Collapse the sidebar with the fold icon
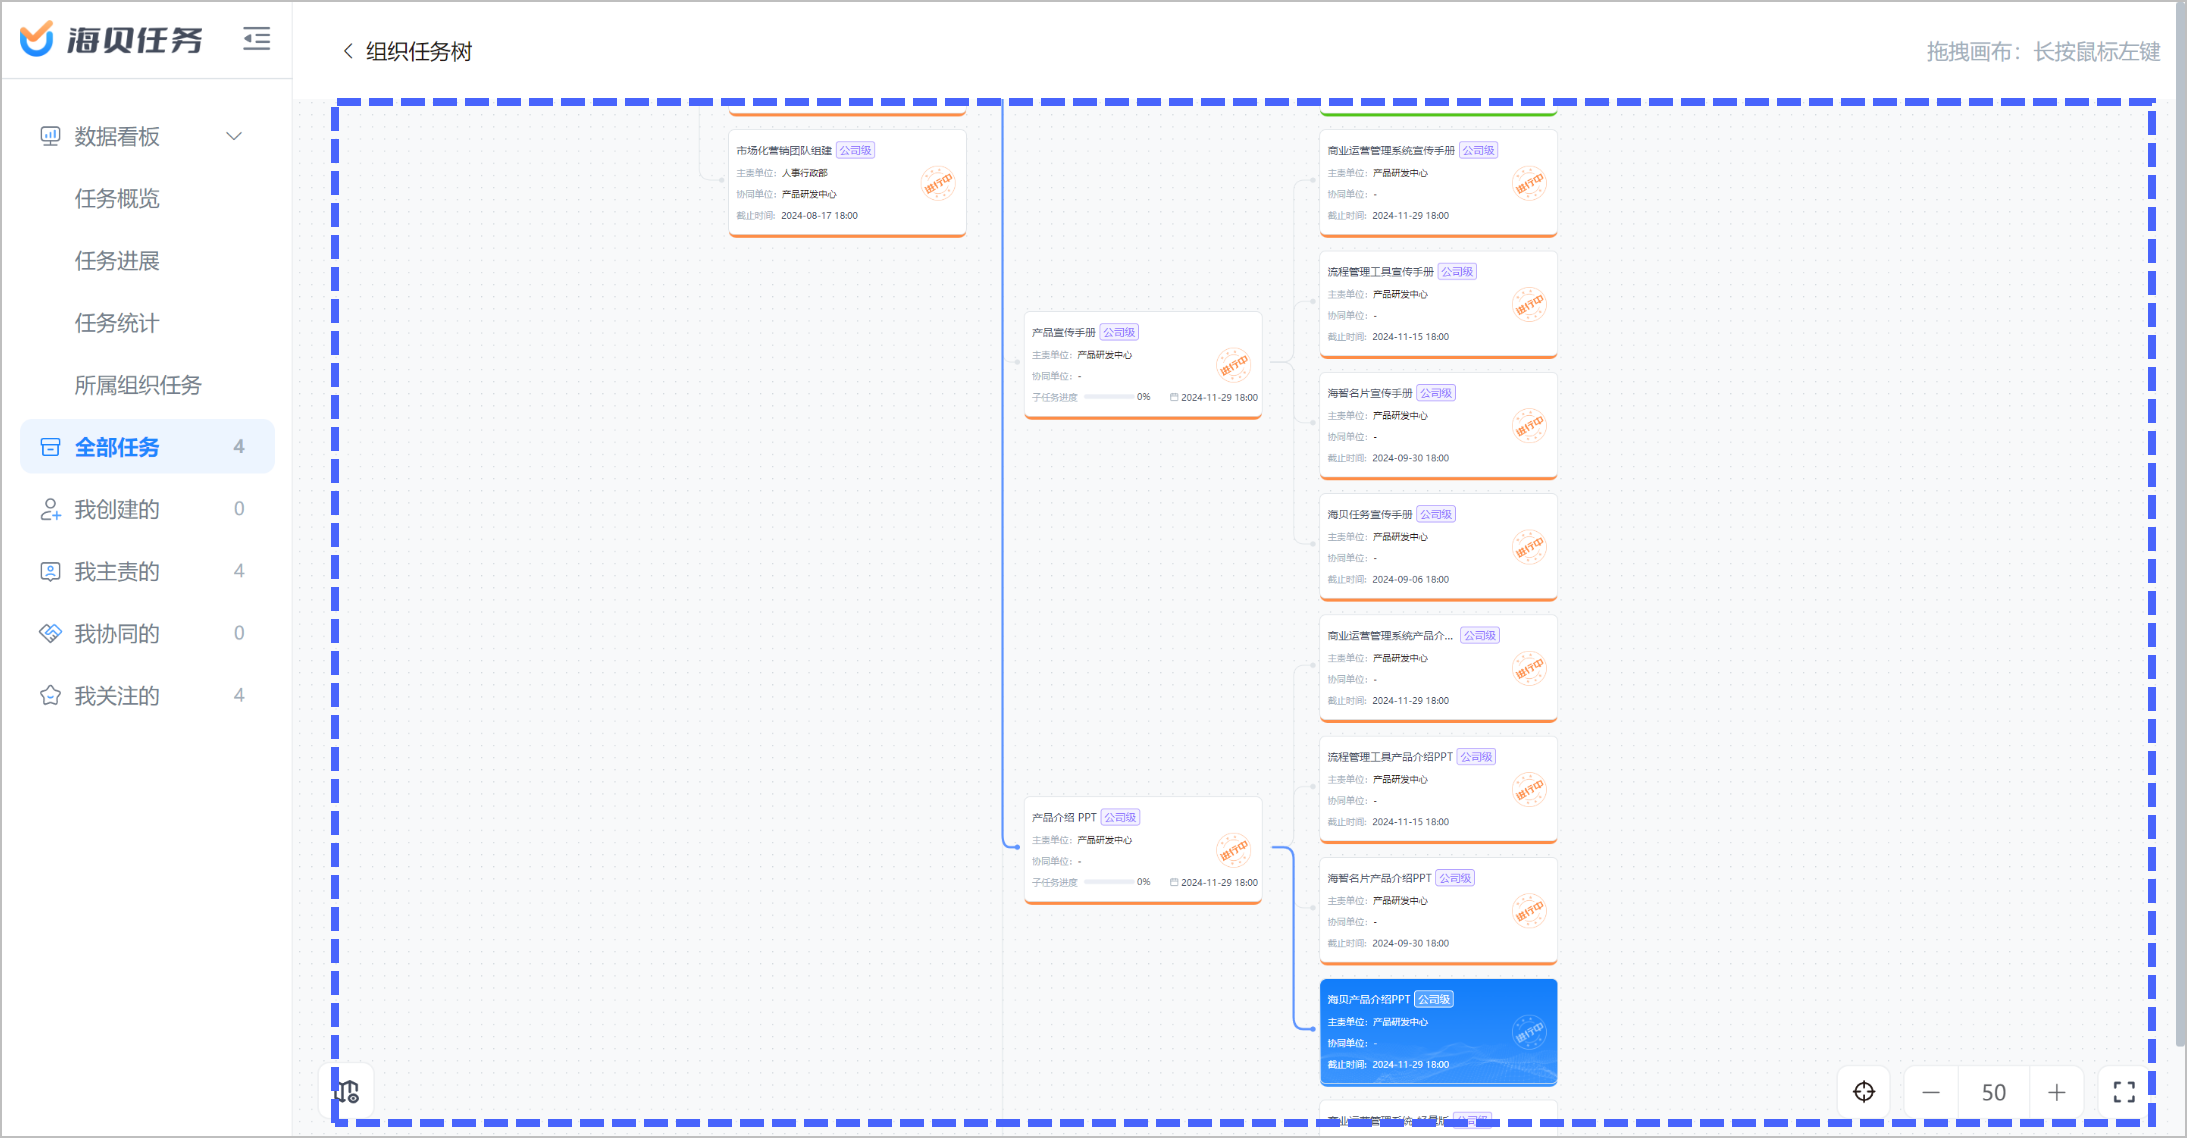This screenshot has width=2187, height=1138. click(257, 39)
